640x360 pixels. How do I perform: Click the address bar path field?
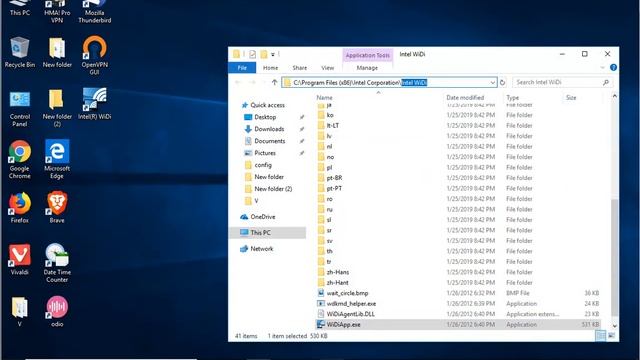coord(390,82)
